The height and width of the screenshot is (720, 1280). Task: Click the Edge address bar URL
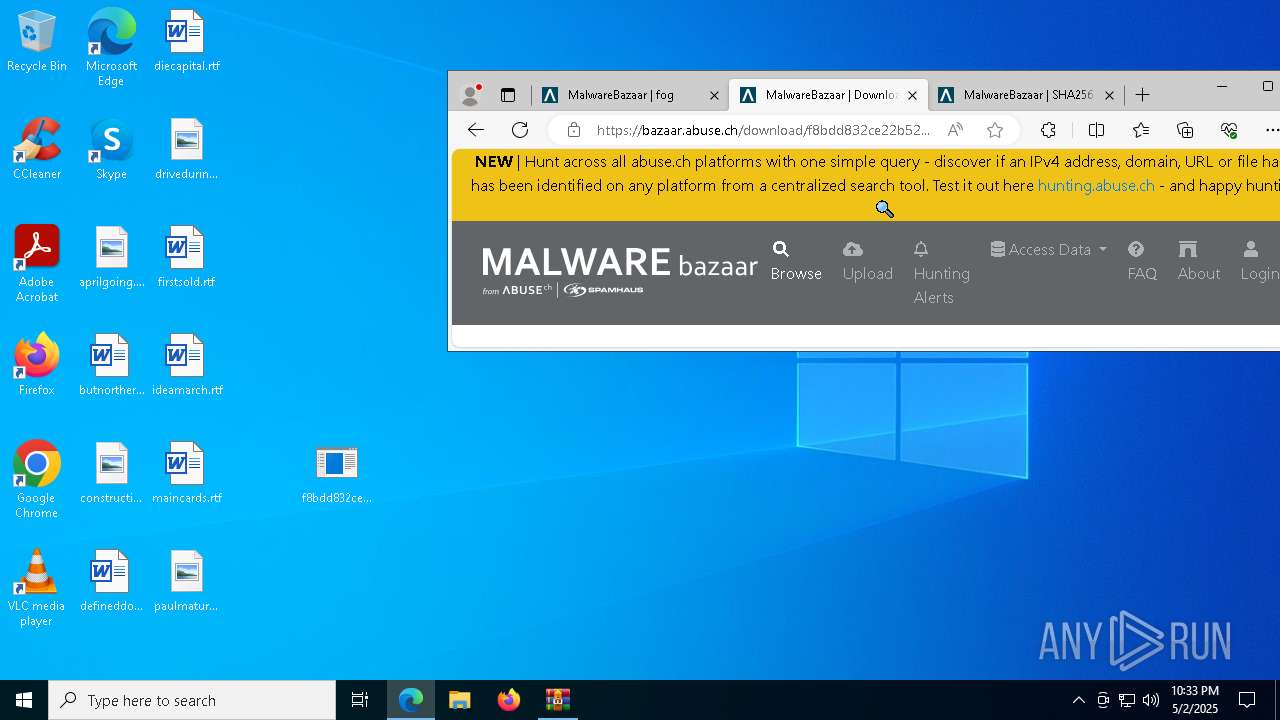tap(763, 130)
